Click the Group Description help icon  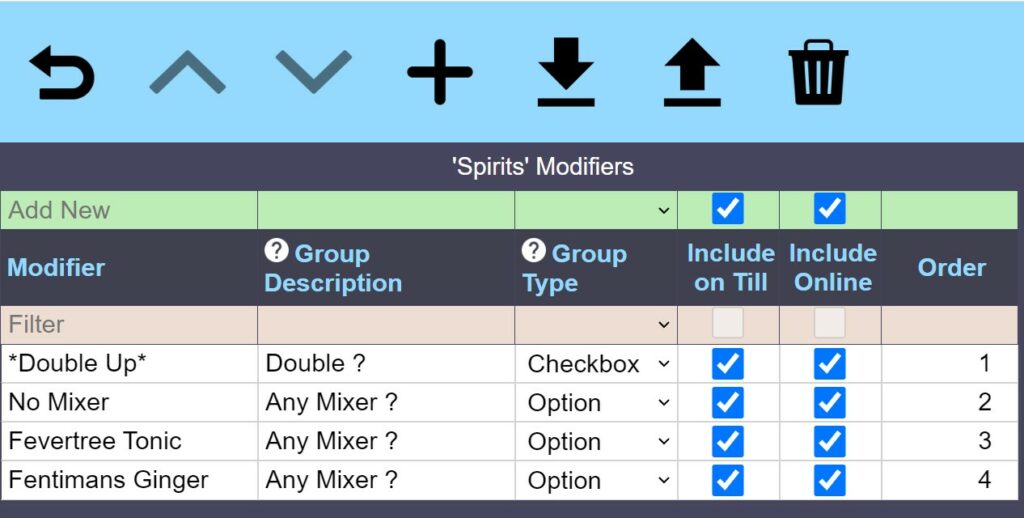[277, 251]
